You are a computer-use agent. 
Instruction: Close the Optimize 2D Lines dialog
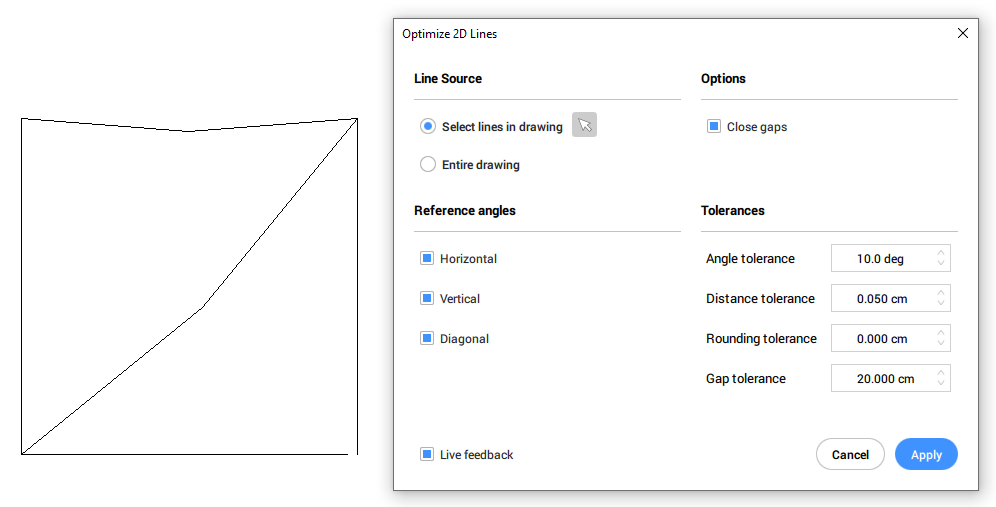click(963, 33)
